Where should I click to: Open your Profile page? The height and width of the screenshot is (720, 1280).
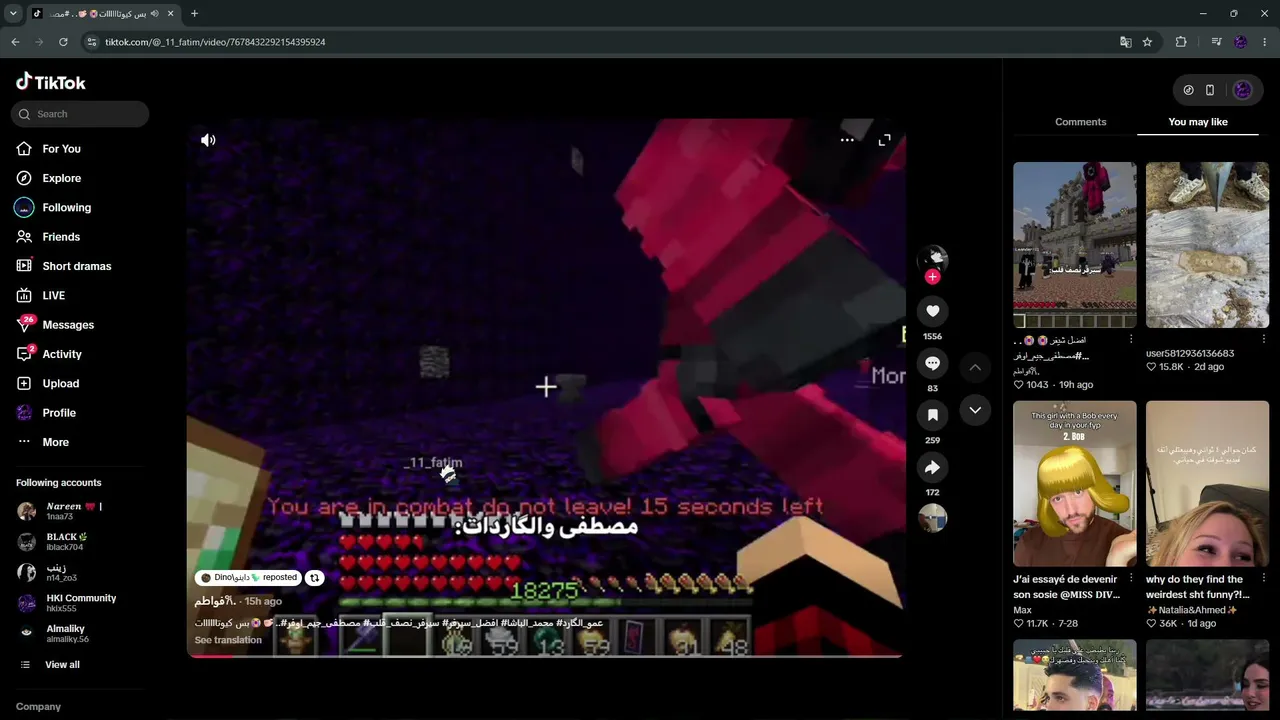[x=58, y=413]
